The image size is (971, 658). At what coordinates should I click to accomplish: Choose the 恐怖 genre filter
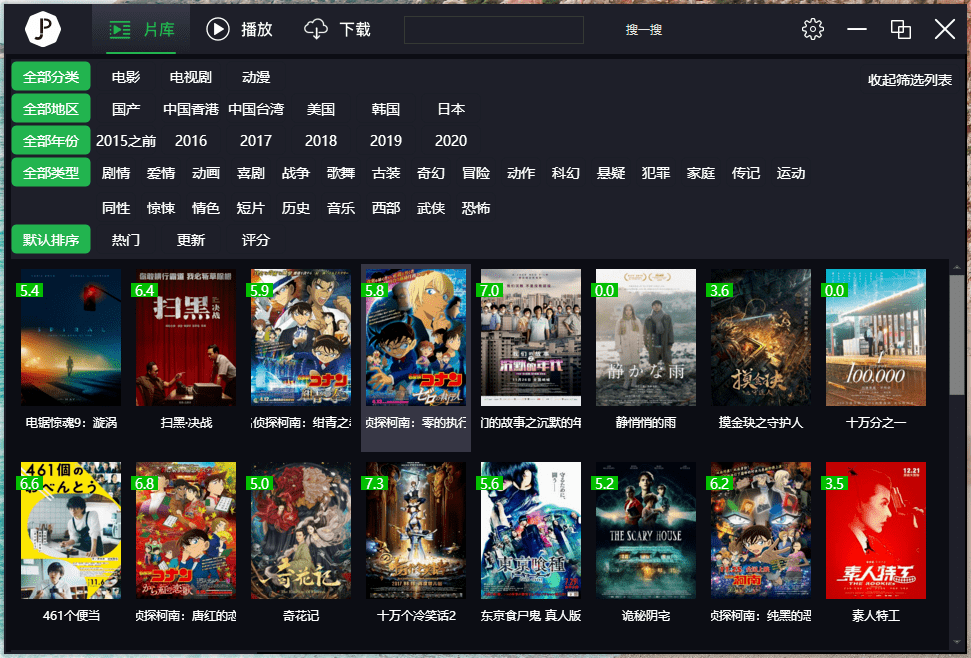pyautogui.click(x=476, y=207)
